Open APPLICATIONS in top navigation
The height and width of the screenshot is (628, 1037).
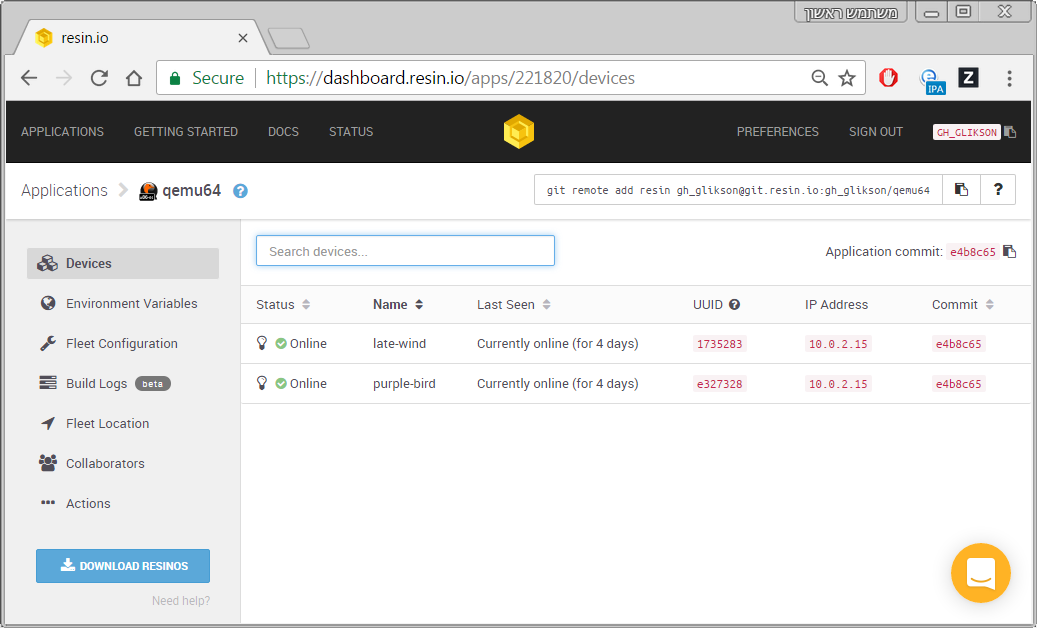[62, 132]
